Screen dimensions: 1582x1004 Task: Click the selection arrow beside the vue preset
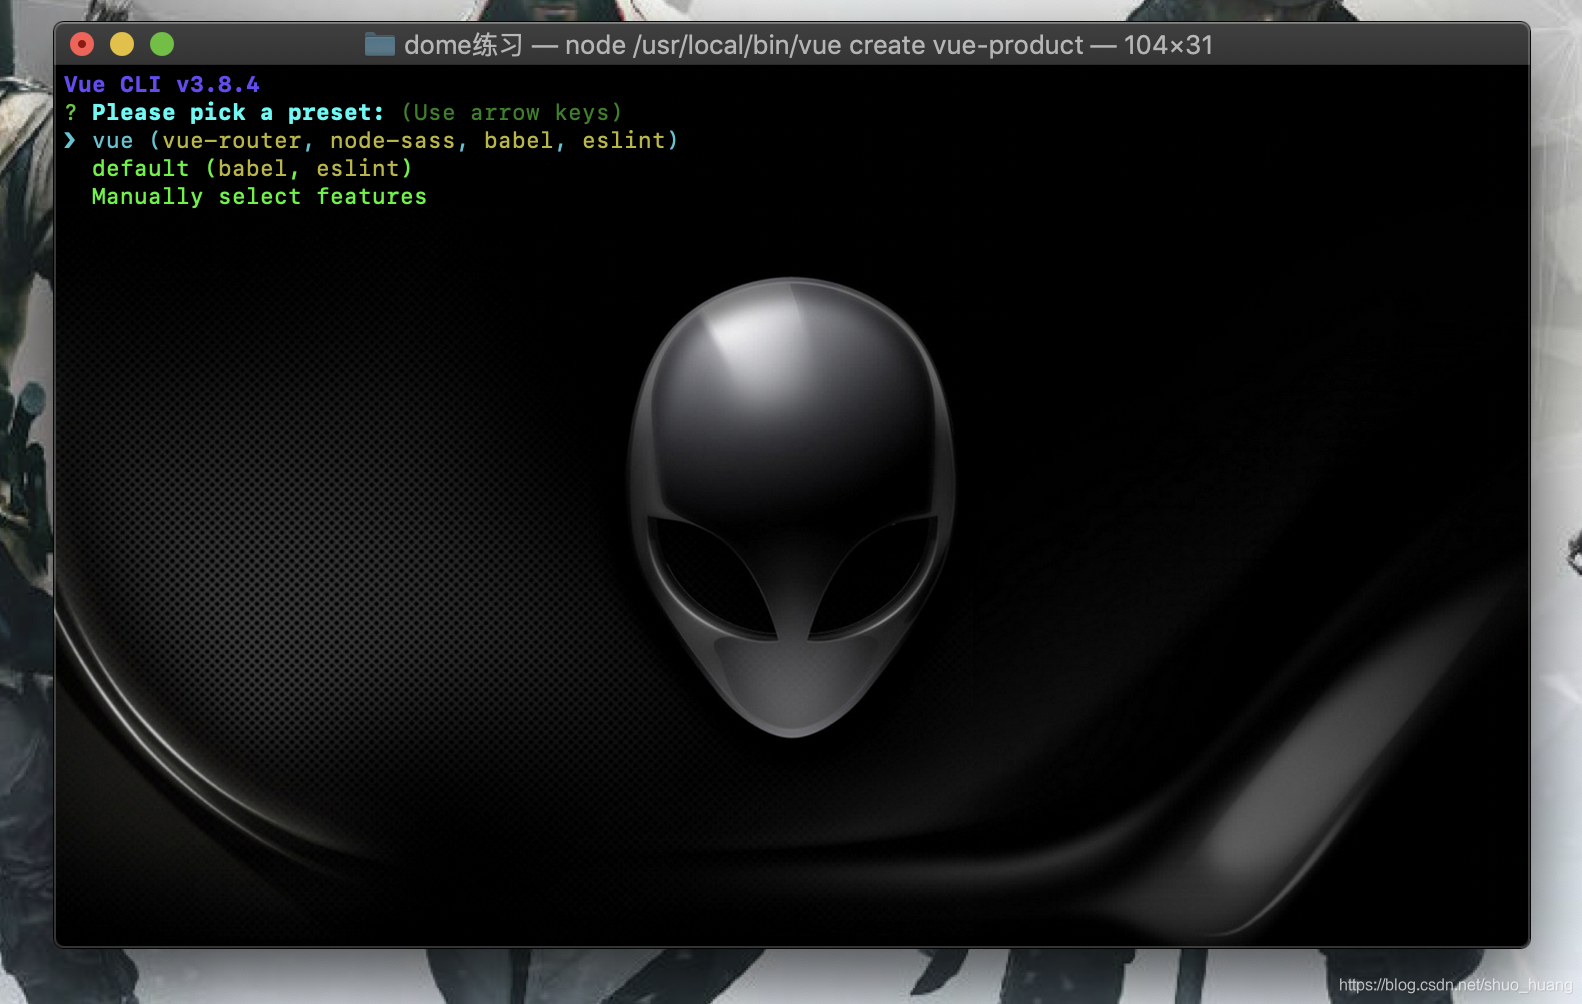pyautogui.click(x=70, y=140)
